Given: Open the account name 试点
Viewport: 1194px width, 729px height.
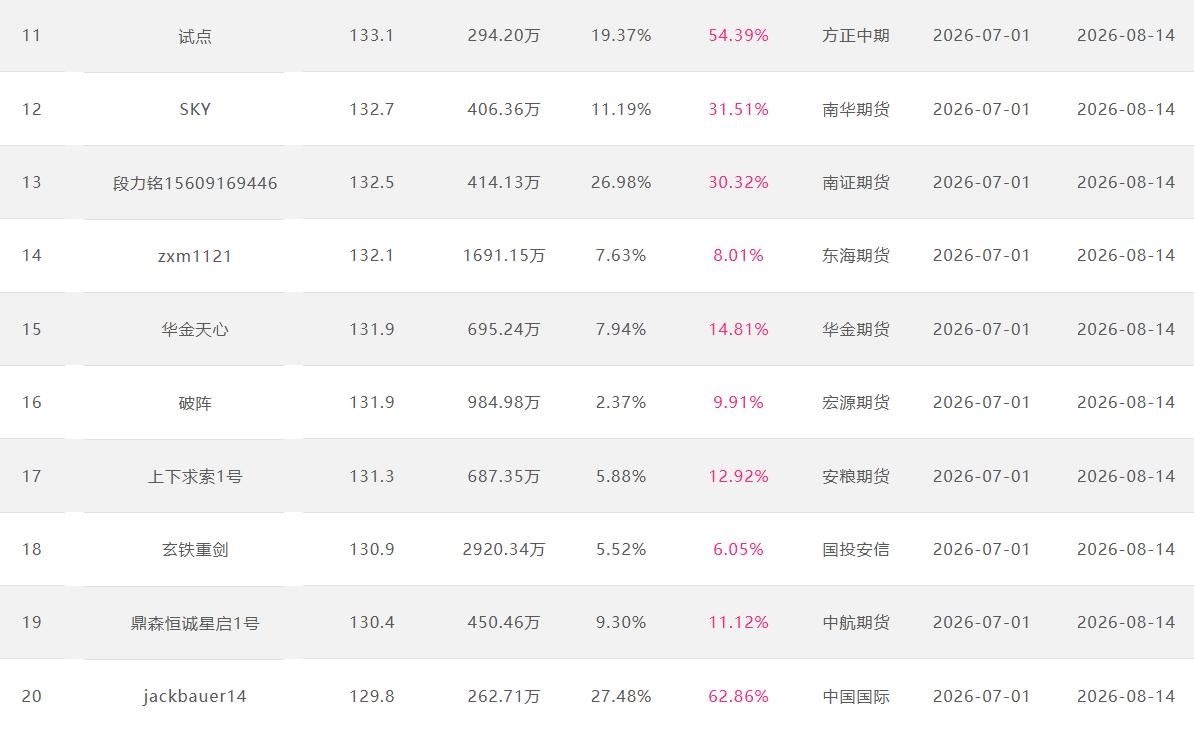Looking at the screenshot, I should (x=195, y=36).
